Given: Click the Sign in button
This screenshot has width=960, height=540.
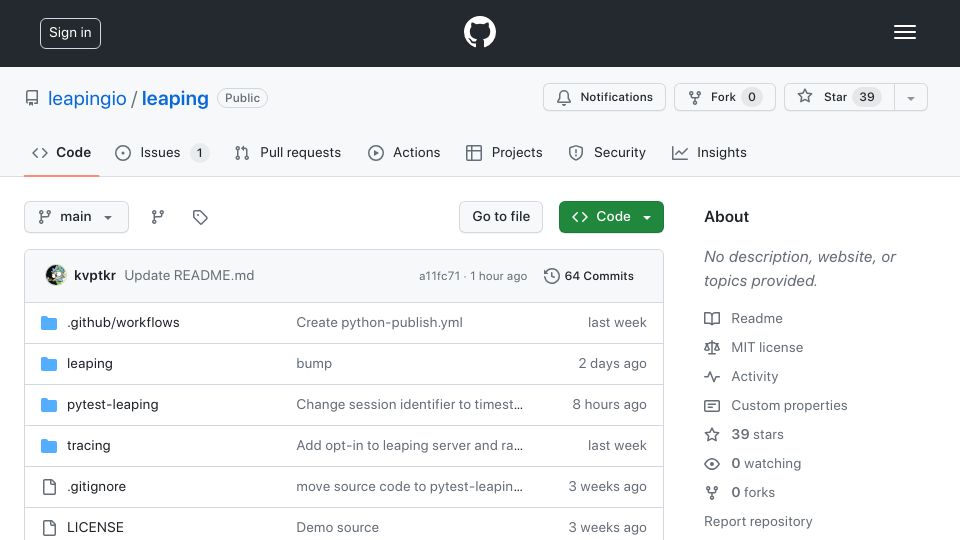Looking at the screenshot, I should (70, 33).
